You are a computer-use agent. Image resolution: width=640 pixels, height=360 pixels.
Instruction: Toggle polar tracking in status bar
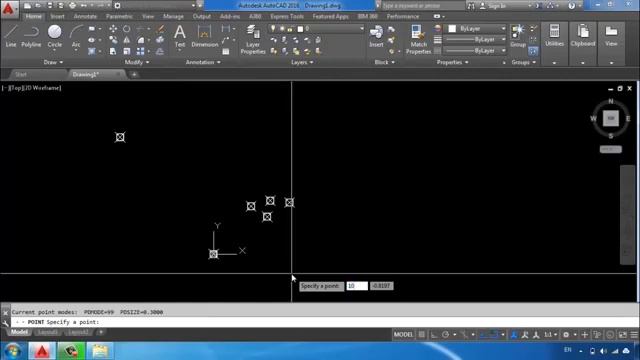pos(445,335)
